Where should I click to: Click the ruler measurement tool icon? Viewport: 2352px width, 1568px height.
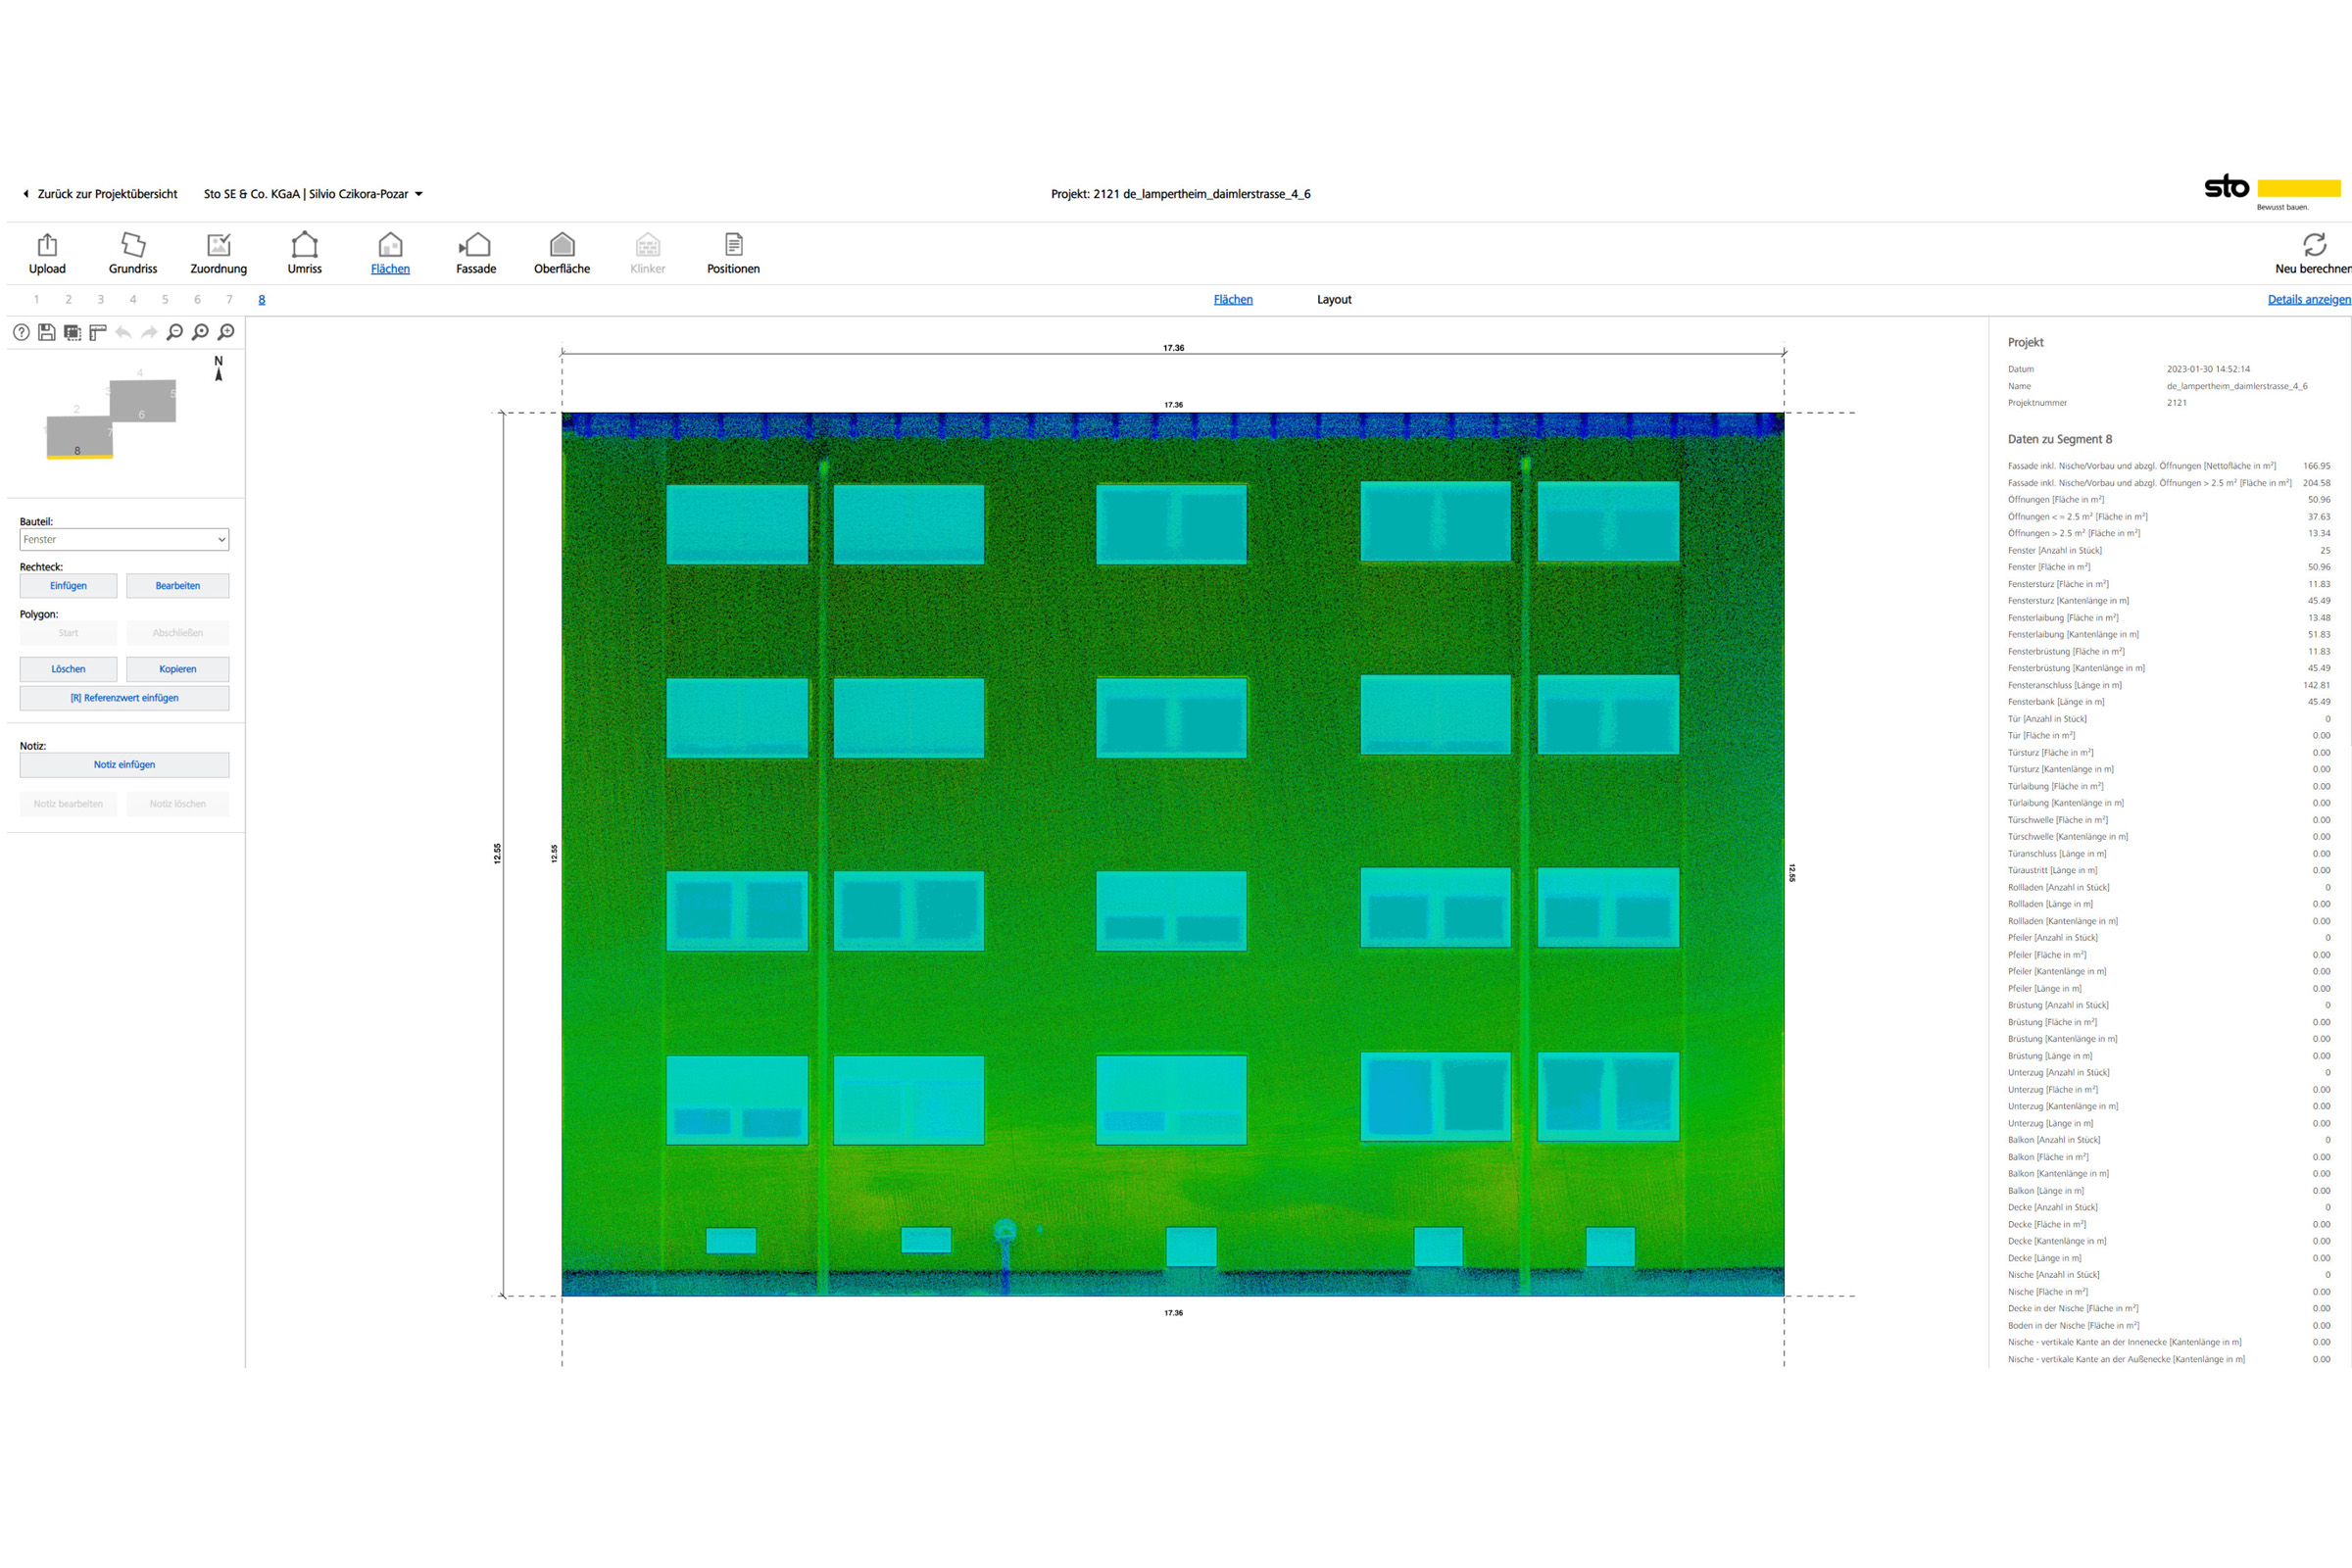98,332
